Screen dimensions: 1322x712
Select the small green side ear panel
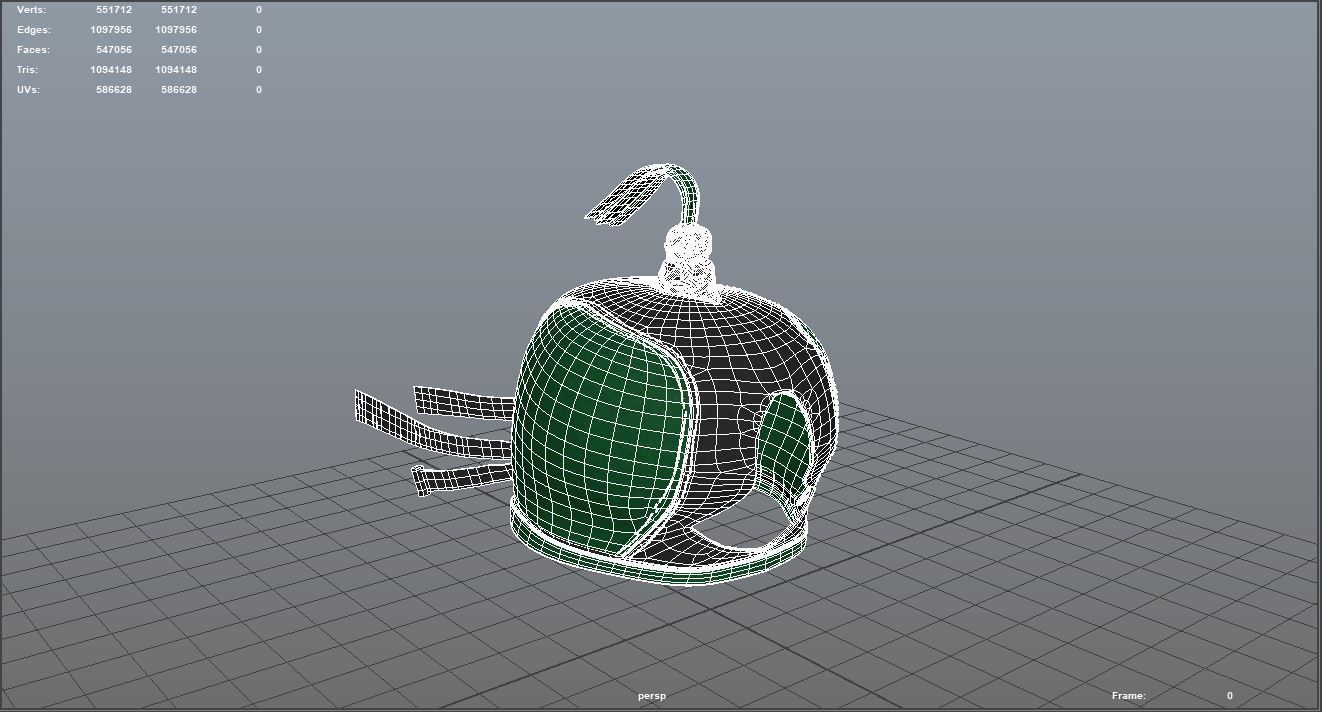point(787,442)
